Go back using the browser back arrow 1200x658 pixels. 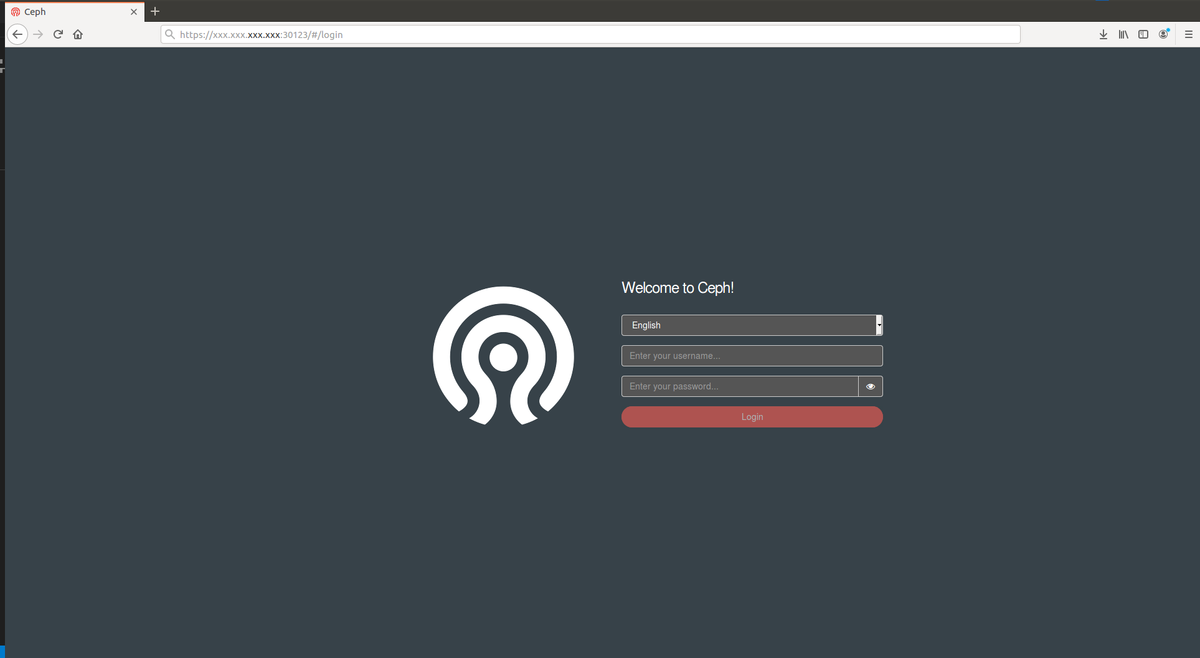click(17, 34)
